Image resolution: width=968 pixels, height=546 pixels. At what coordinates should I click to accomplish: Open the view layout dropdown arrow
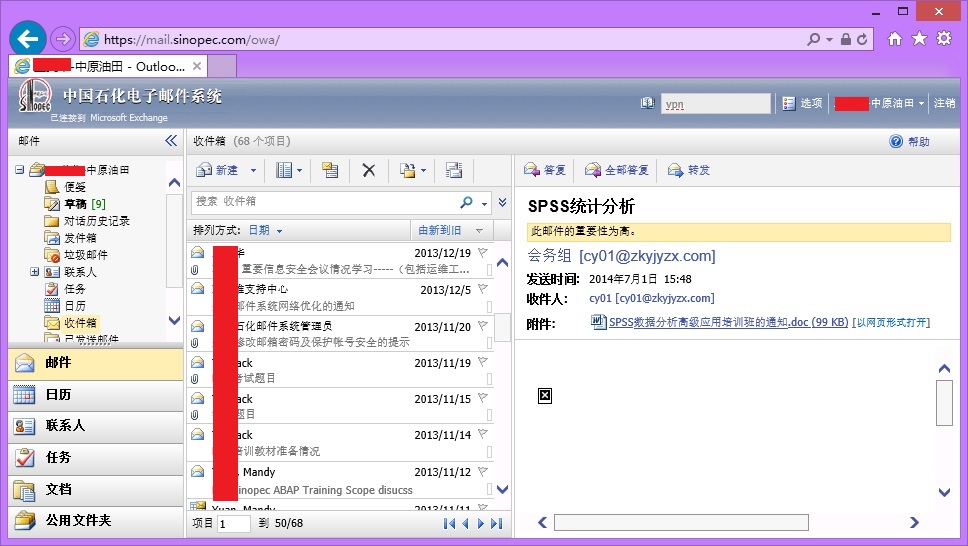click(x=299, y=170)
